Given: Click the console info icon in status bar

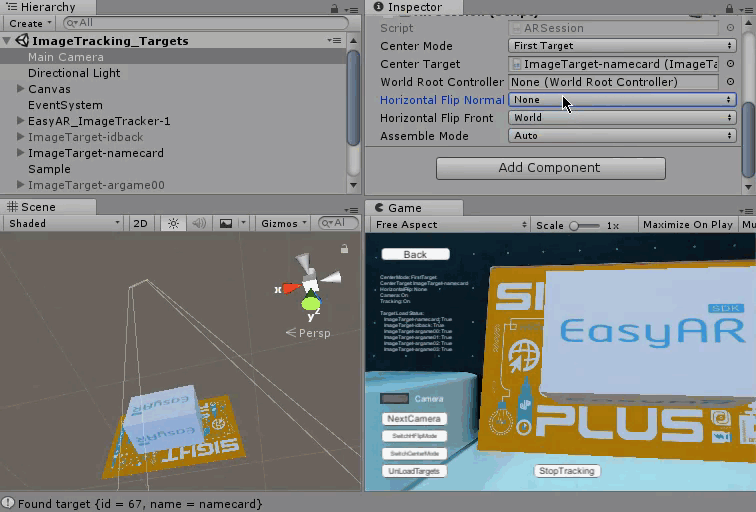Looking at the screenshot, I should 8,503.
